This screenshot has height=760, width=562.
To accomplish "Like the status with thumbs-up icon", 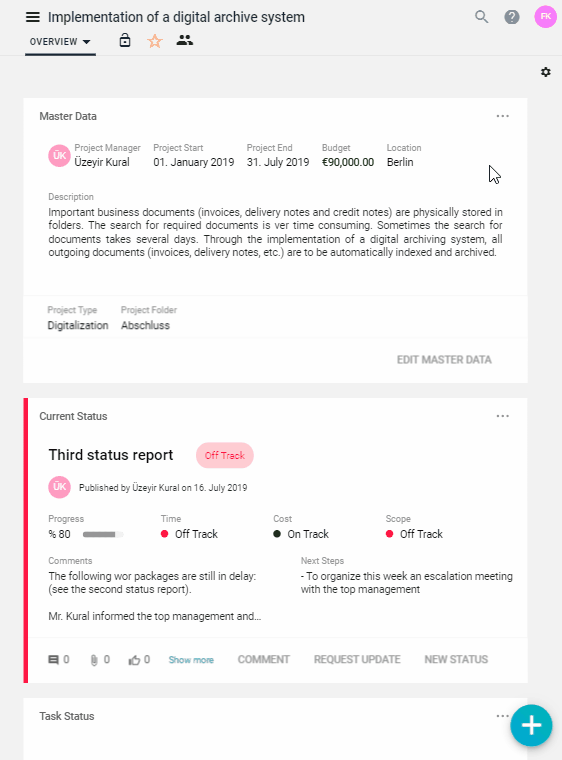I will pyautogui.click(x=134, y=660).
